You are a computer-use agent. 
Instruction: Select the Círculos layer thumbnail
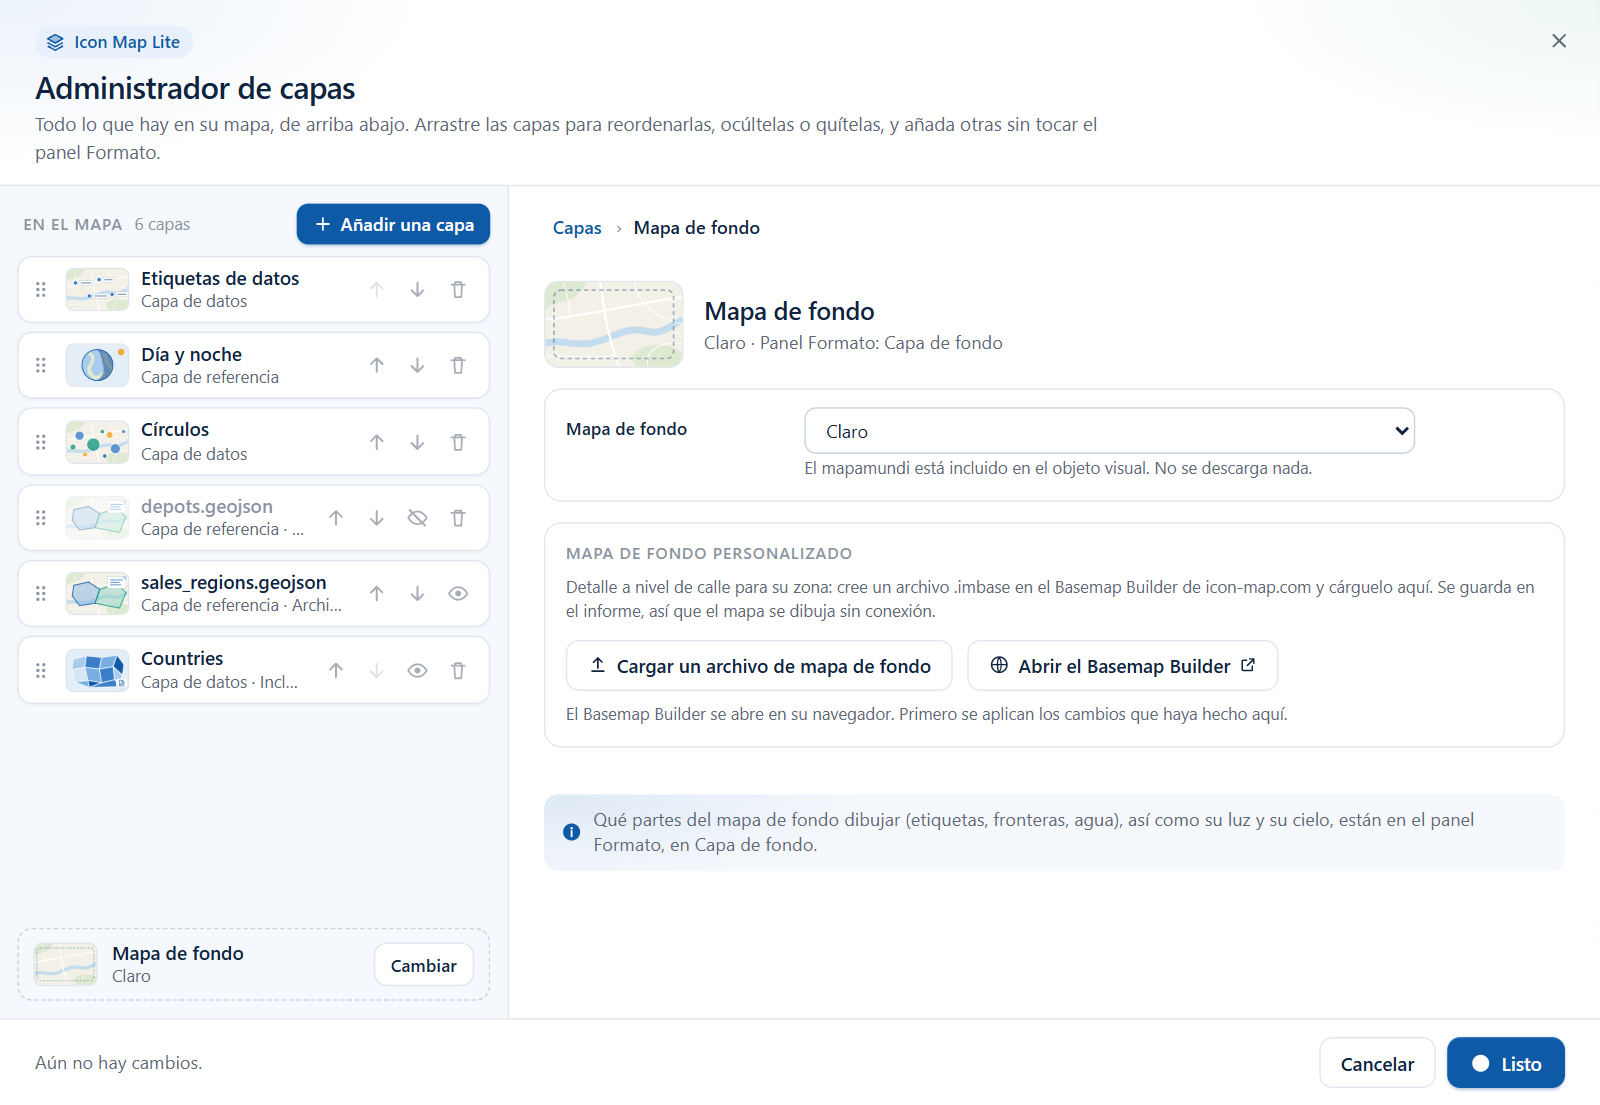[97, 442]
